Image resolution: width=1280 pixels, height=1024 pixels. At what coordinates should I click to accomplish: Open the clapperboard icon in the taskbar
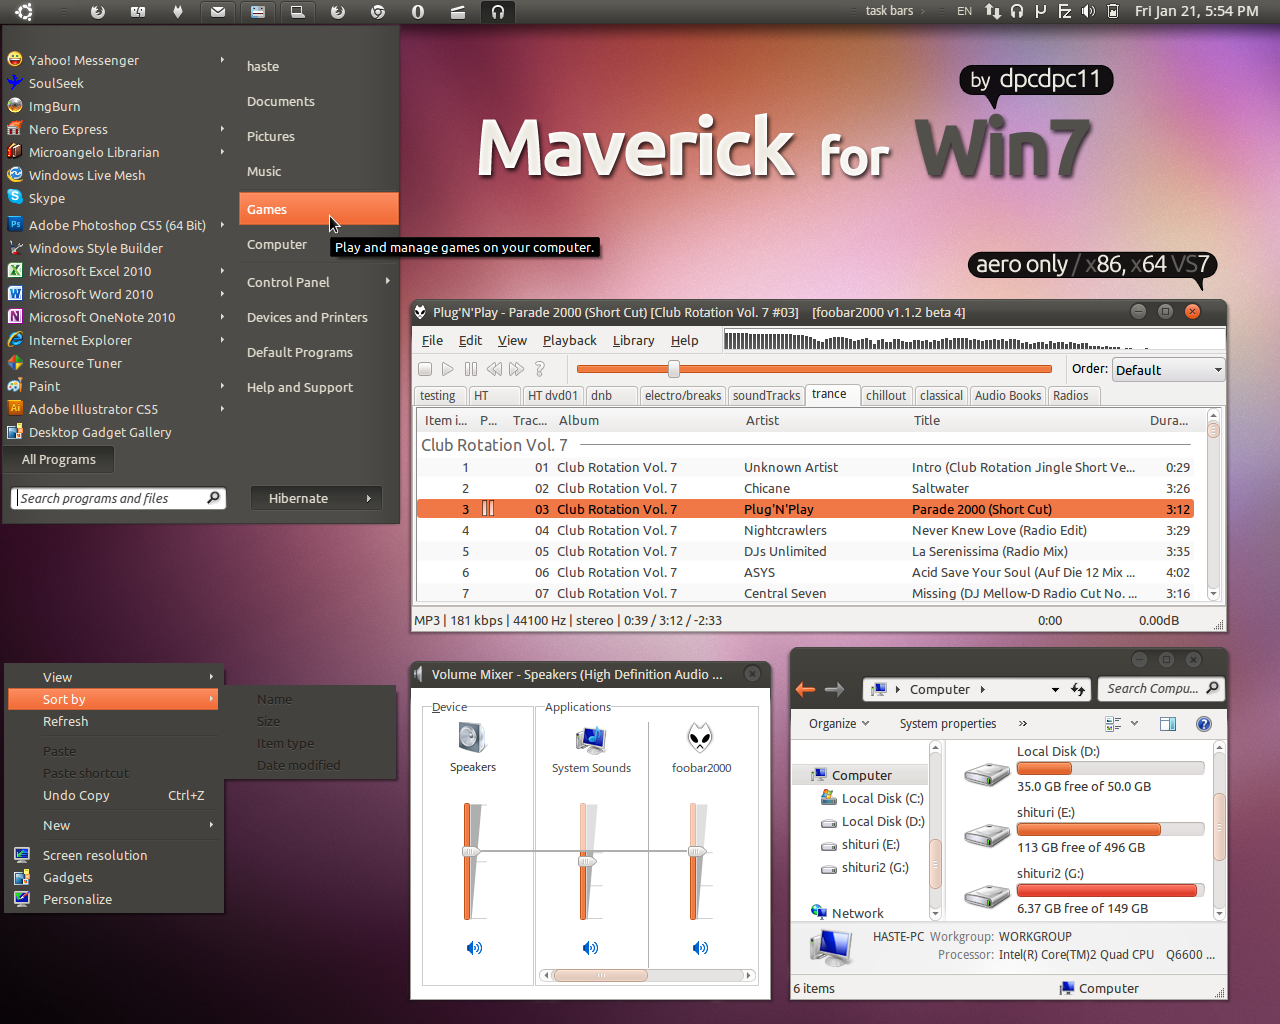[x=458, y=12]
